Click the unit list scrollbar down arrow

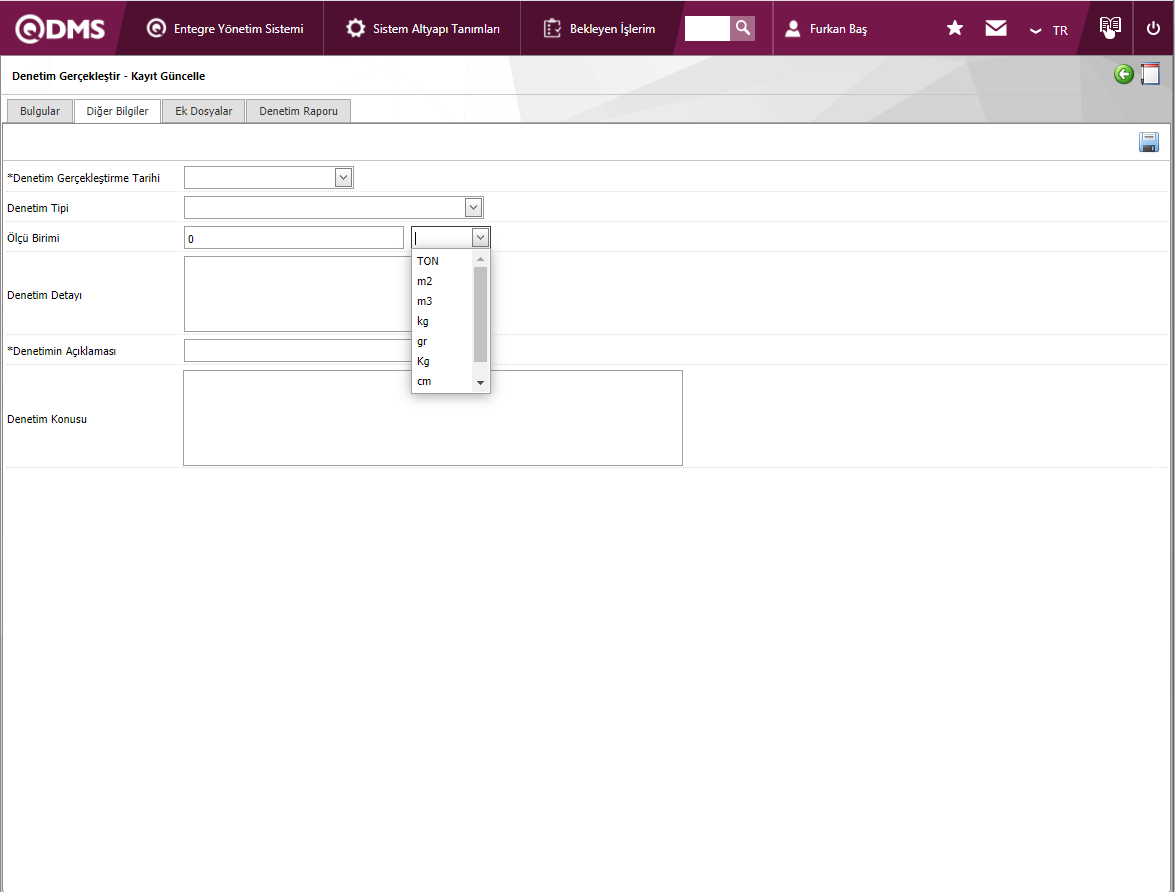[480, 383]
